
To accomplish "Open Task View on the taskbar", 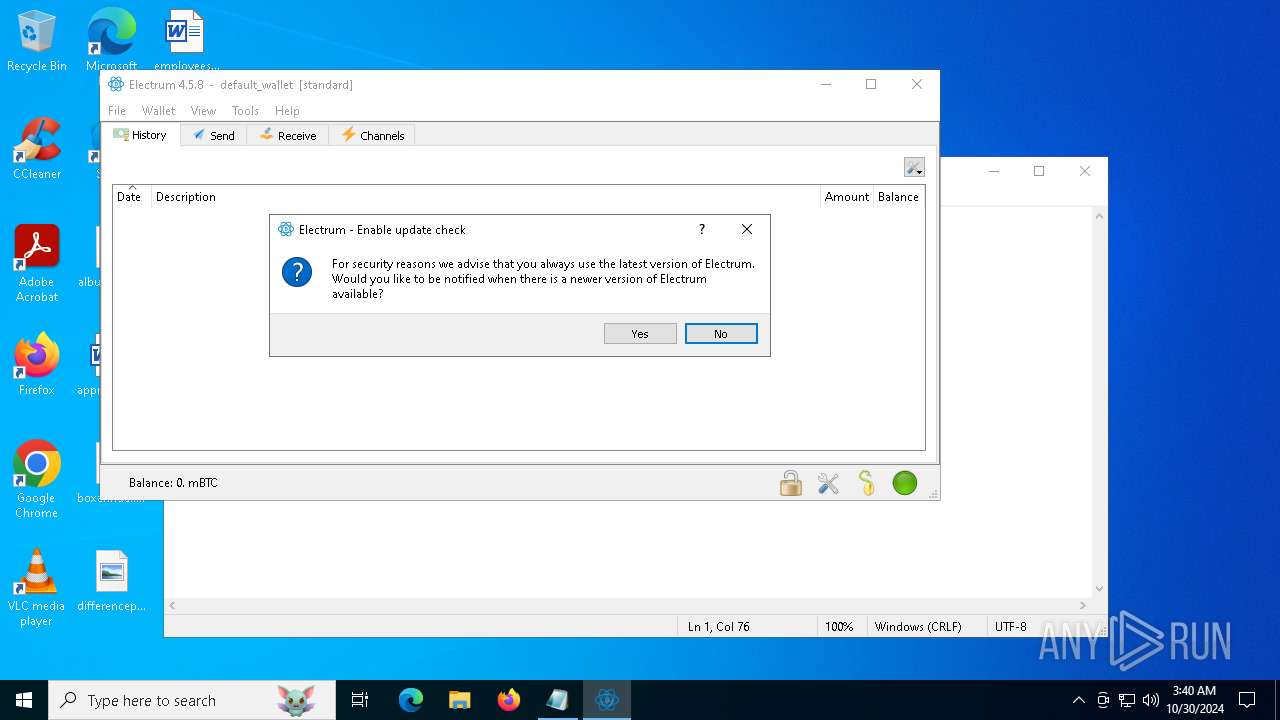I will 360,700.
